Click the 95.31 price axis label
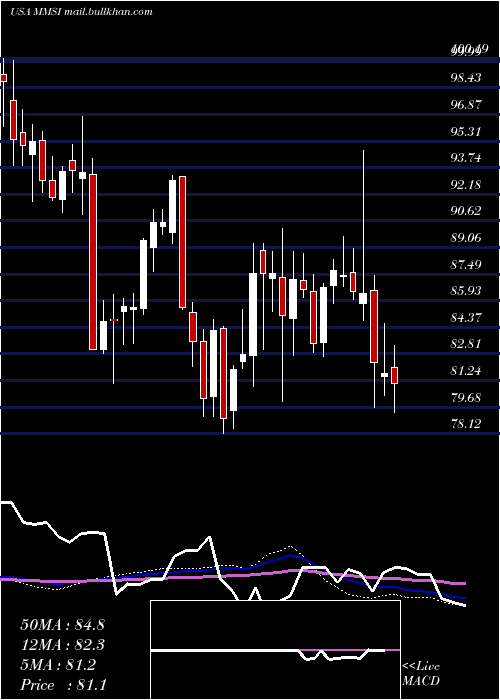This screenshot has height=700, width=500. pos(466,131)
